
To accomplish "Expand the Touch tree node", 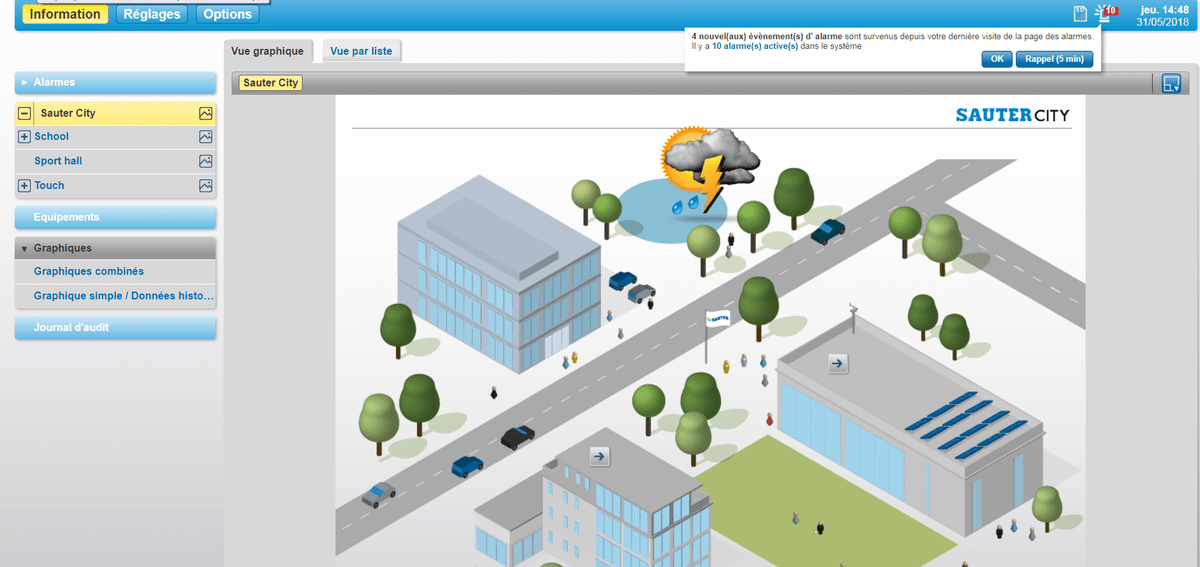I will click(24, 186).
